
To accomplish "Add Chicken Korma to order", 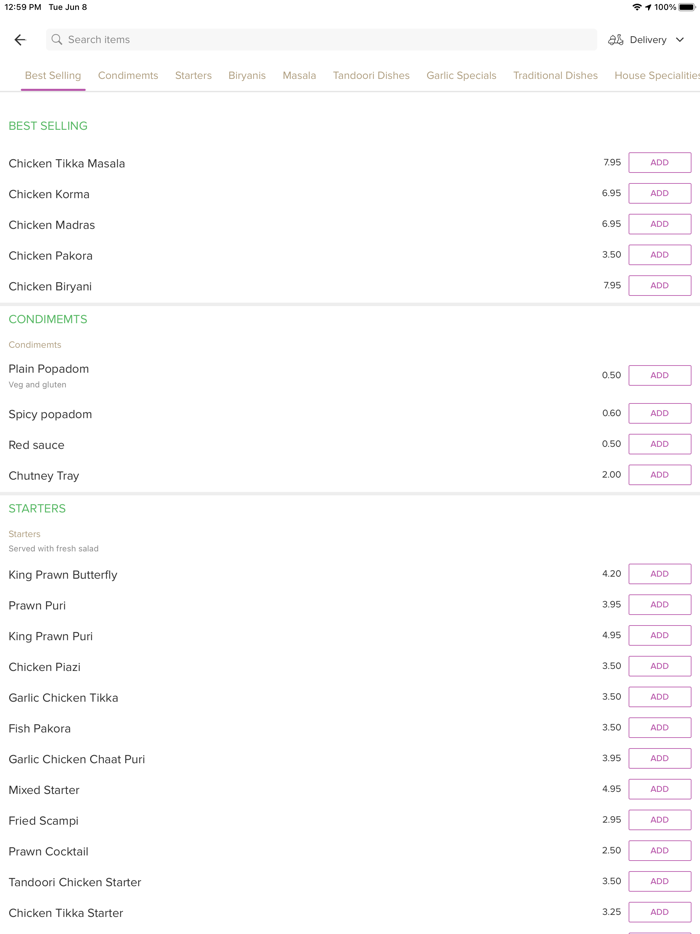I will coord(659,194).
